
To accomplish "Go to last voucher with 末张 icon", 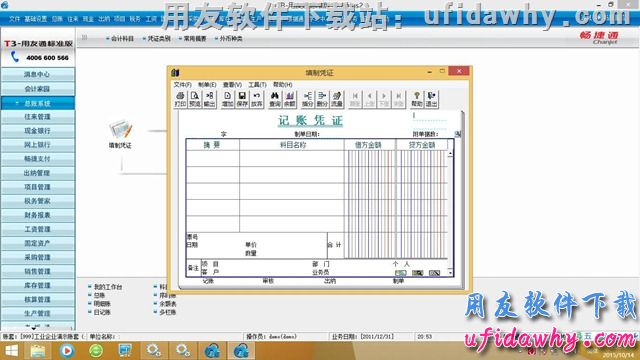I will click(399, 99).
